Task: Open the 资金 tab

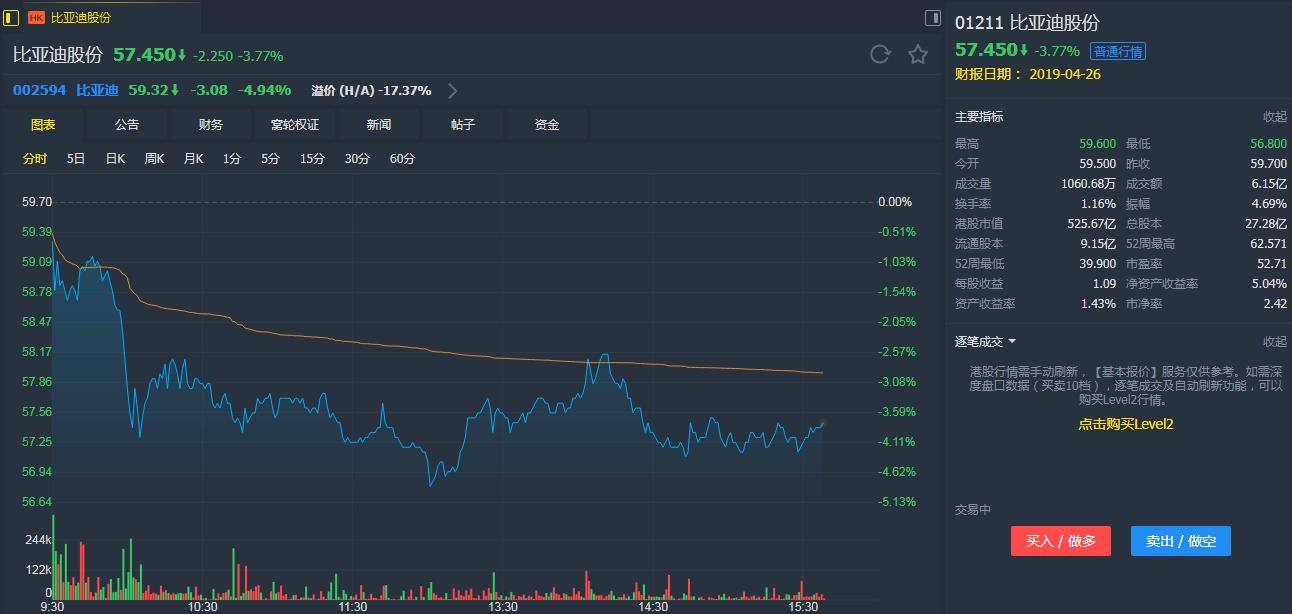Action: pos(547,125)
